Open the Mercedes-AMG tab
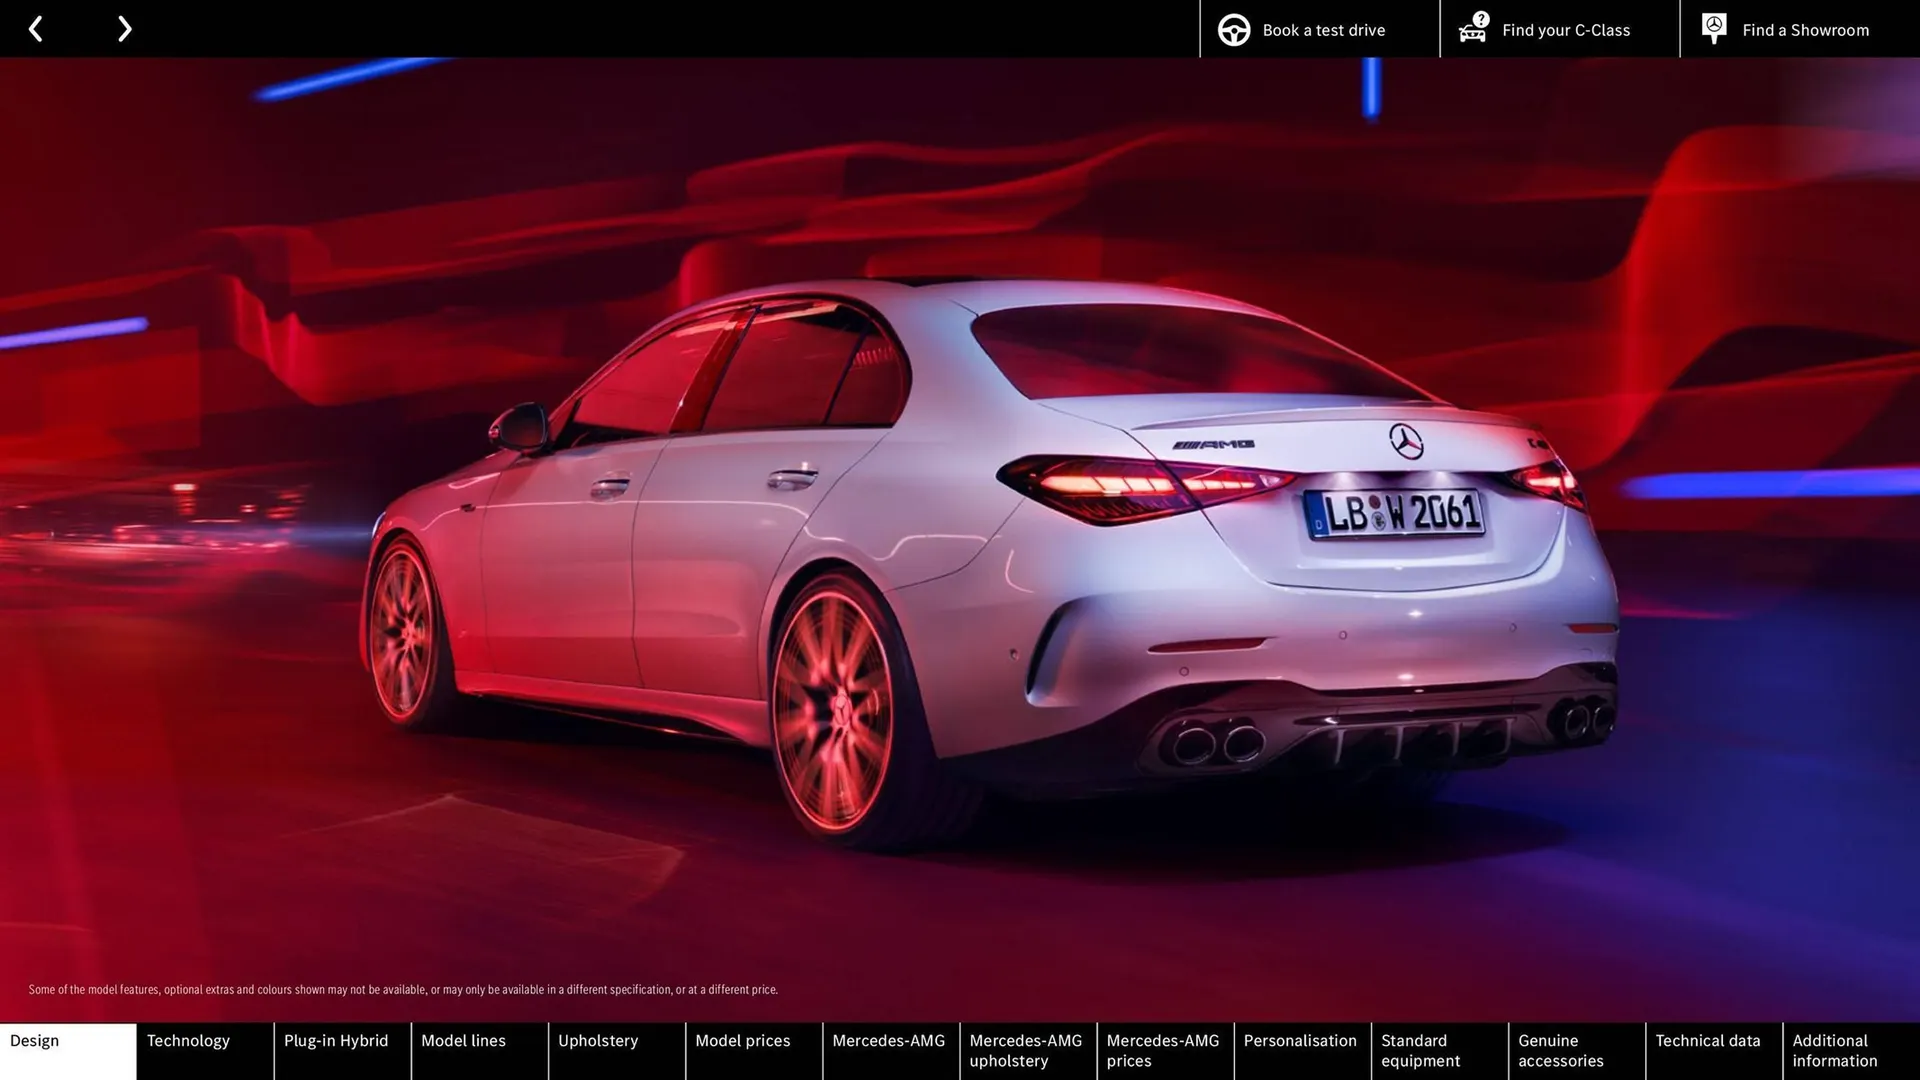Screen dimensions: 1920x1080 pyautogui.click(x=889, y=1050)
